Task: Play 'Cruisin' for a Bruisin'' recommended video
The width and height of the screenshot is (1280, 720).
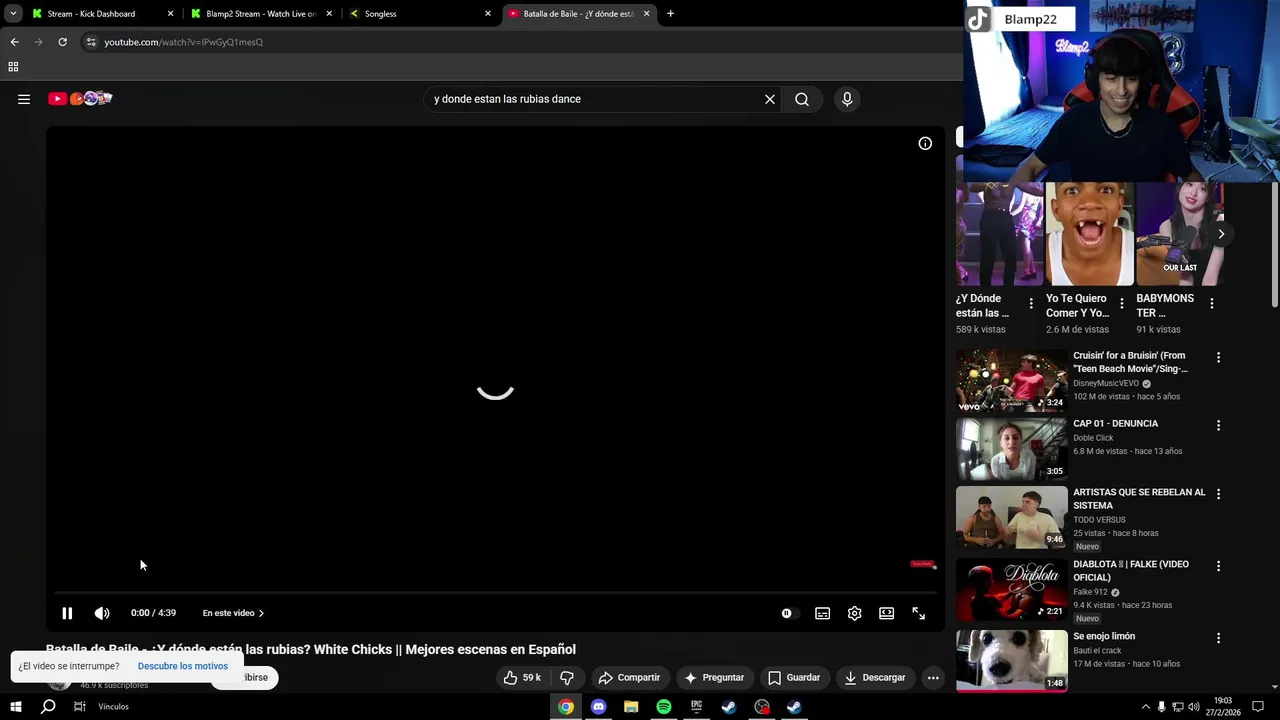Action: 1011,380
